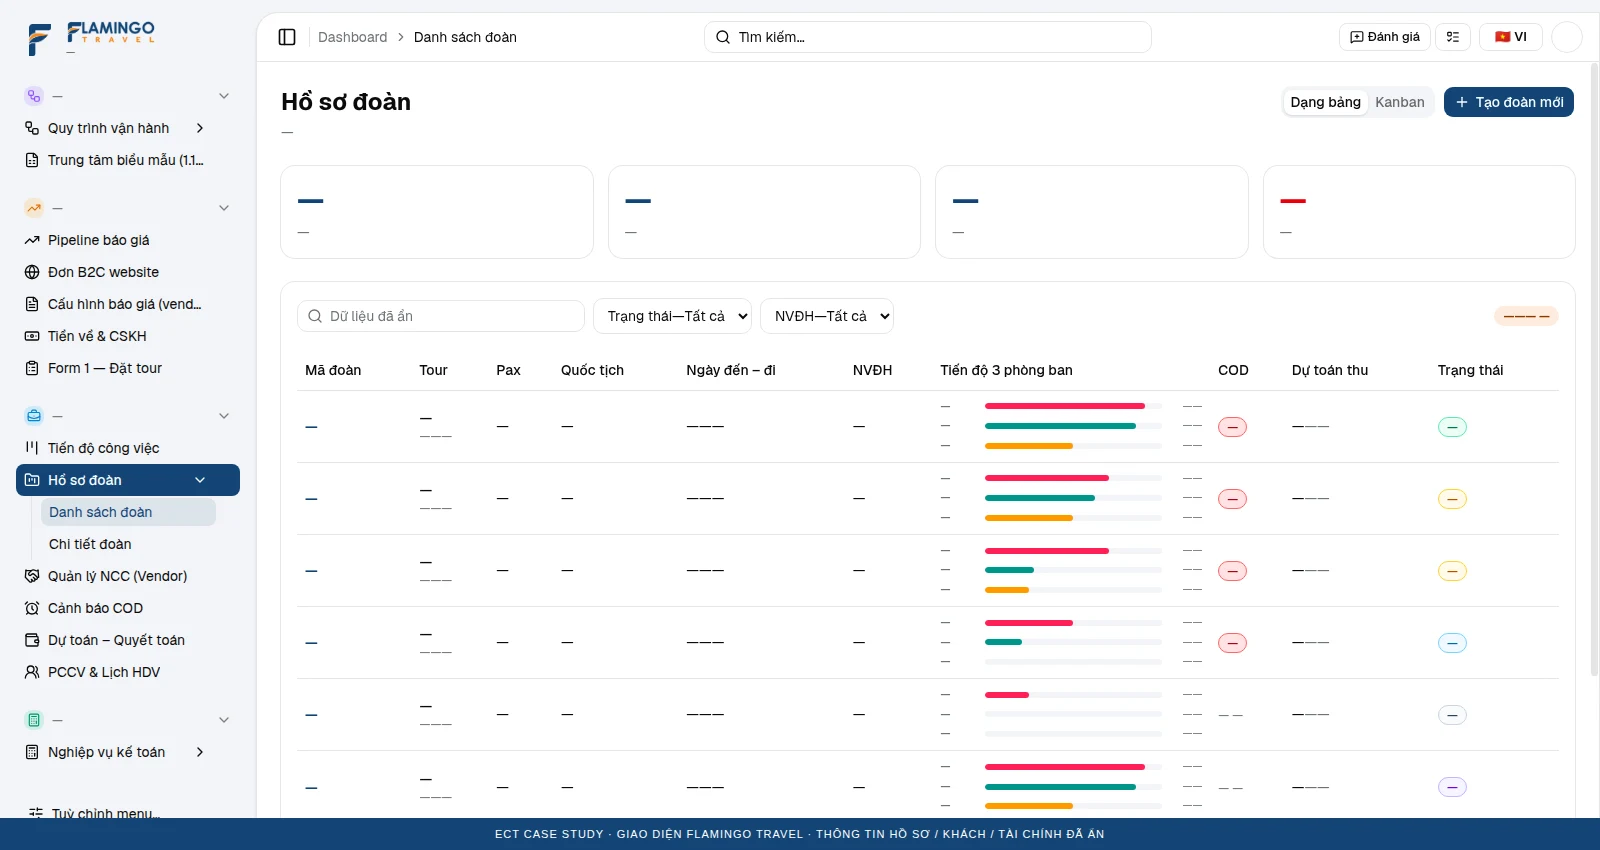Image resolution: width=1600 pixels, height=850 pixels.
Task: Open Tiến độ công việc icon
Action: point(32,448)
